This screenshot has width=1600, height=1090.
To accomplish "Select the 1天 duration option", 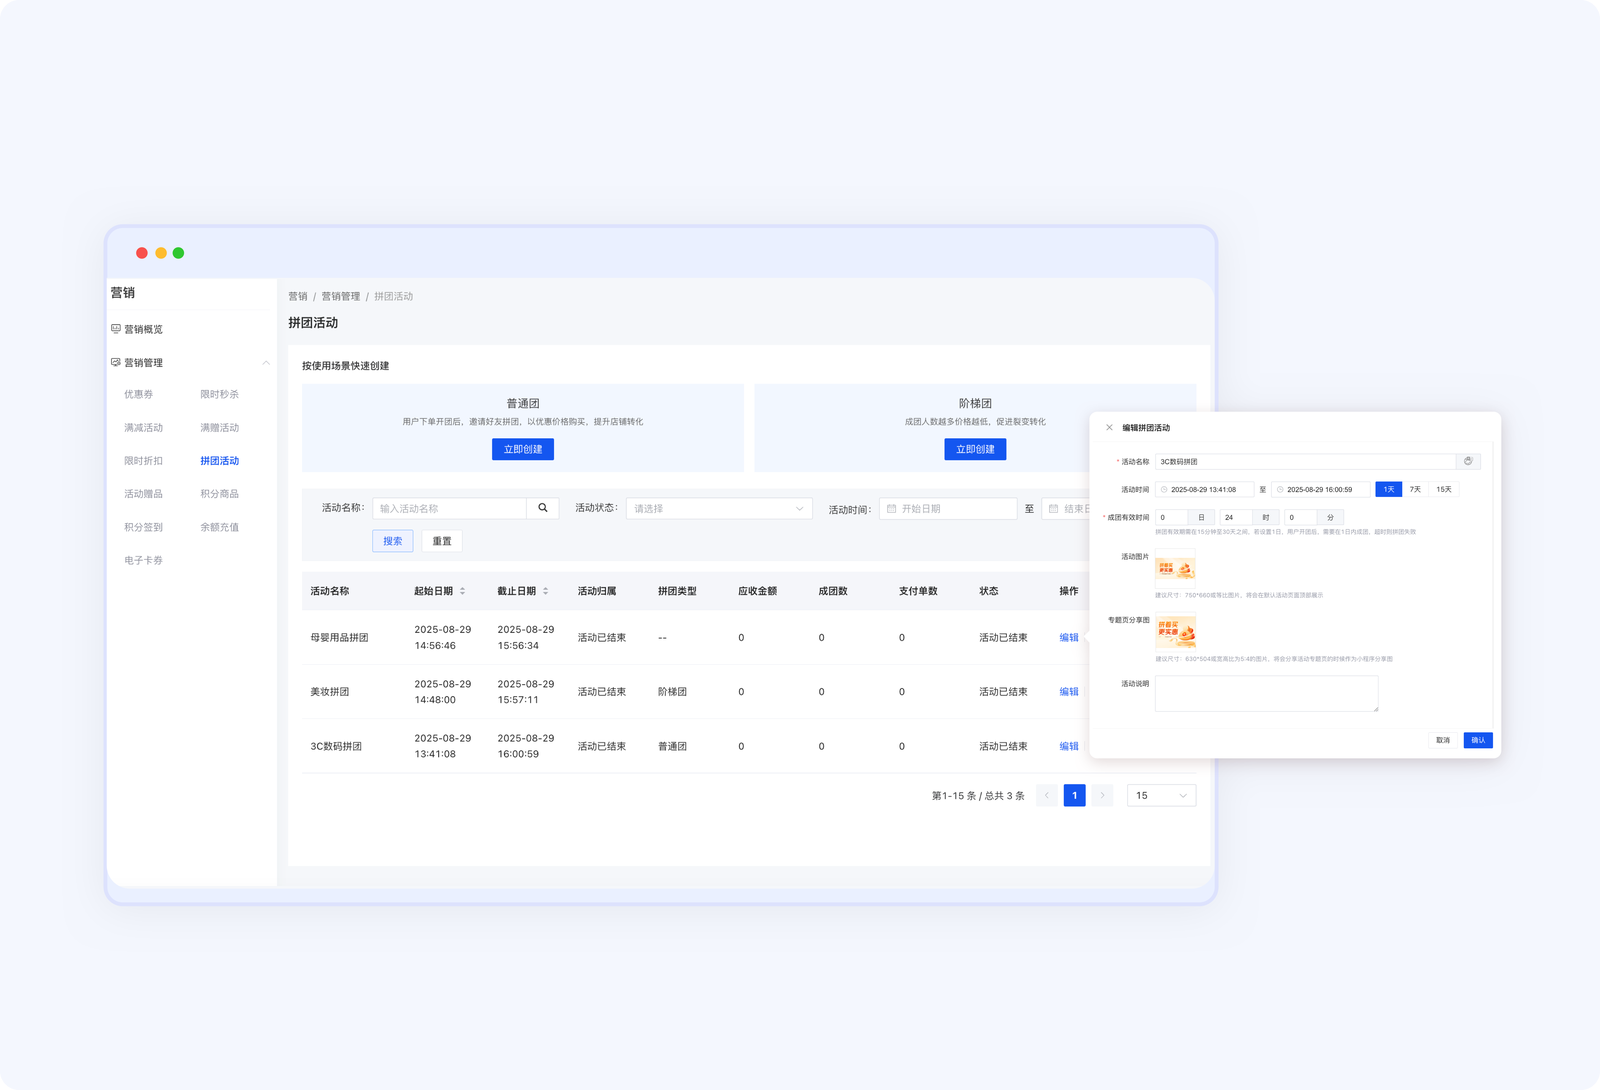I will click(x=1388, y=490).
